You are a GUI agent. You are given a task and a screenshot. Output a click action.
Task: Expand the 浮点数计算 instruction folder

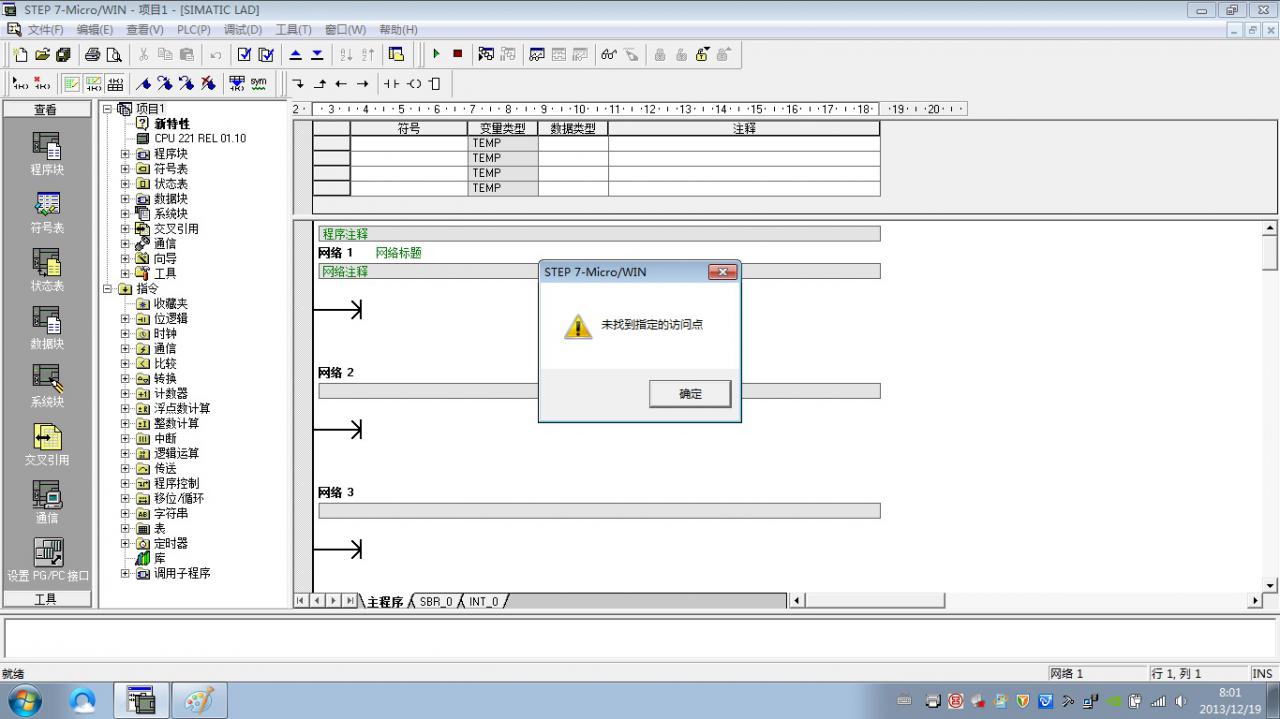[125, 409]
